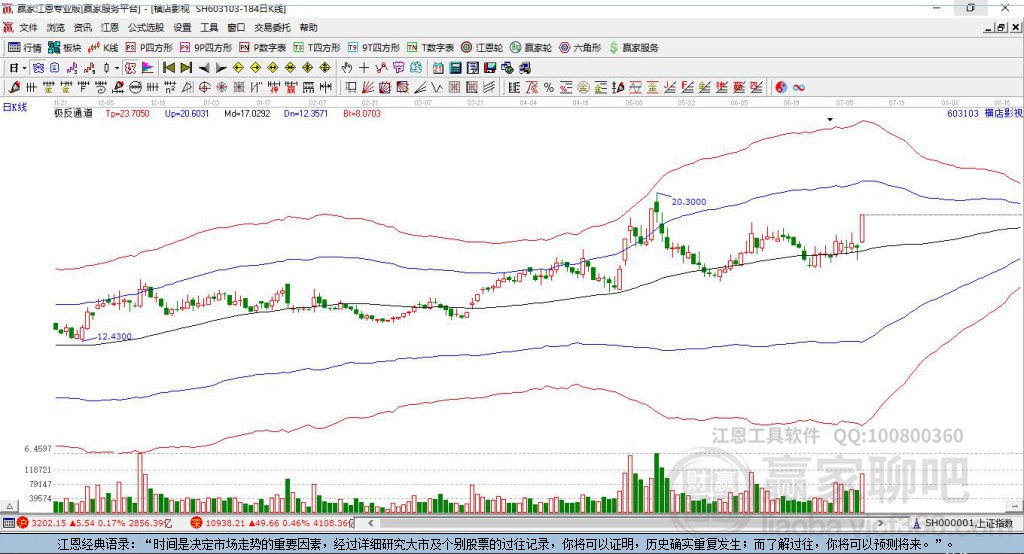The width and height of the screenshot is (1024, 554).
Task: Click the Tp=23.7050 indicator value
Action: pos(127,114)
